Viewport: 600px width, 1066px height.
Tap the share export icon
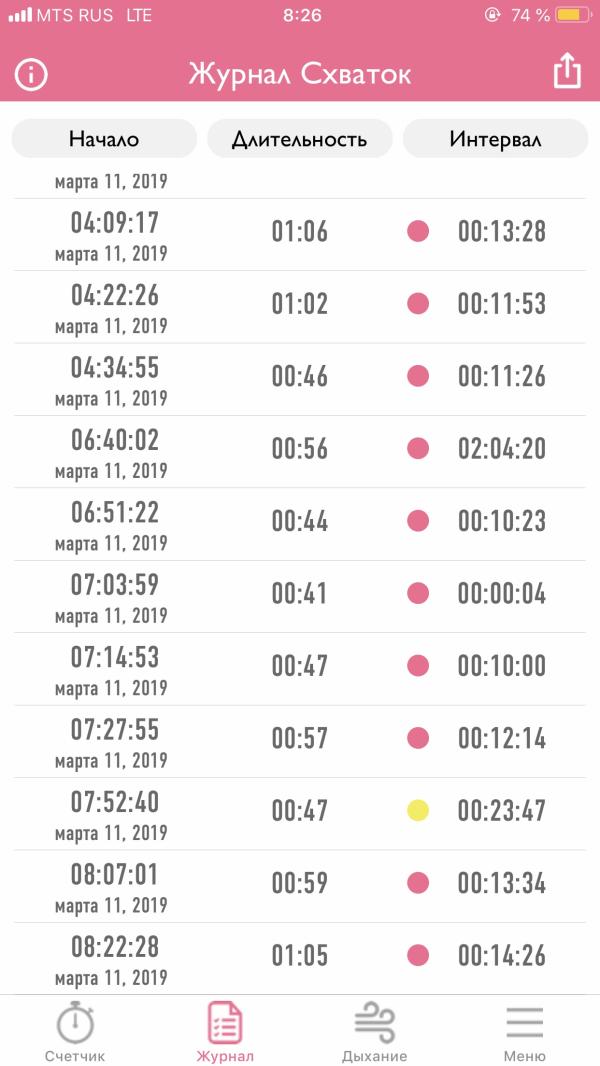566,72
